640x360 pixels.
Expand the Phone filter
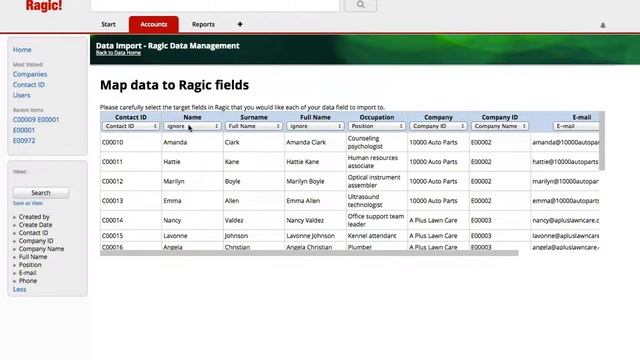pyautogui.click(x=28, y=281)
